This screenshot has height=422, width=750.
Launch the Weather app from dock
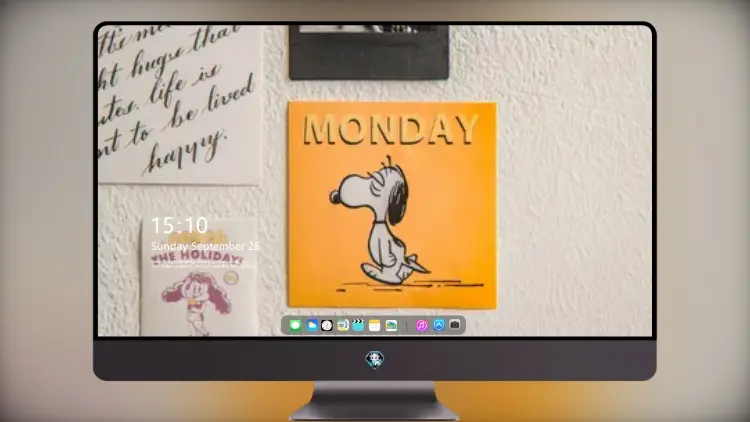point(311,325)
